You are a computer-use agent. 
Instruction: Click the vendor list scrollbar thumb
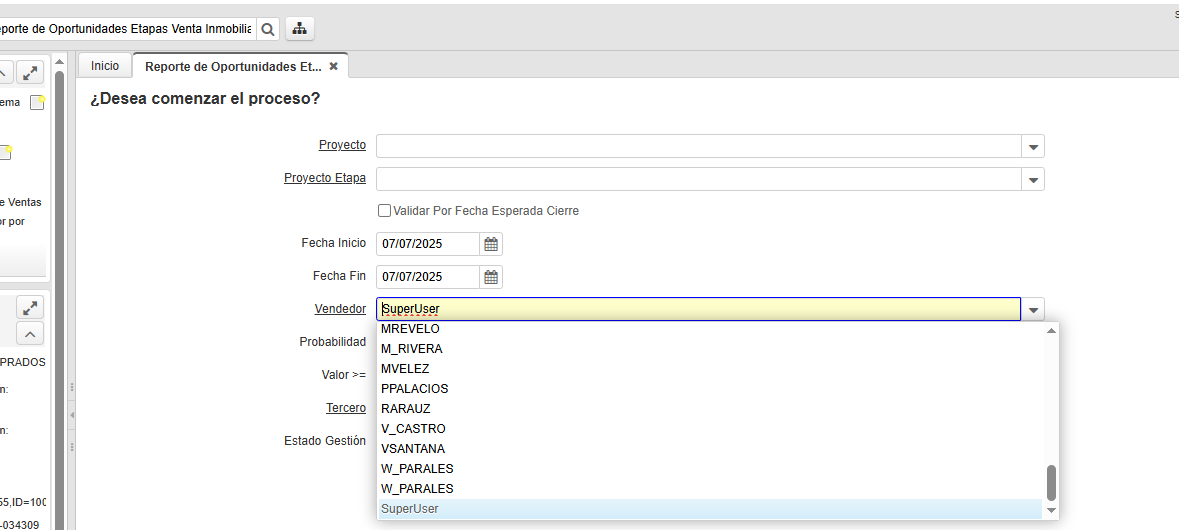point(1051,482)
